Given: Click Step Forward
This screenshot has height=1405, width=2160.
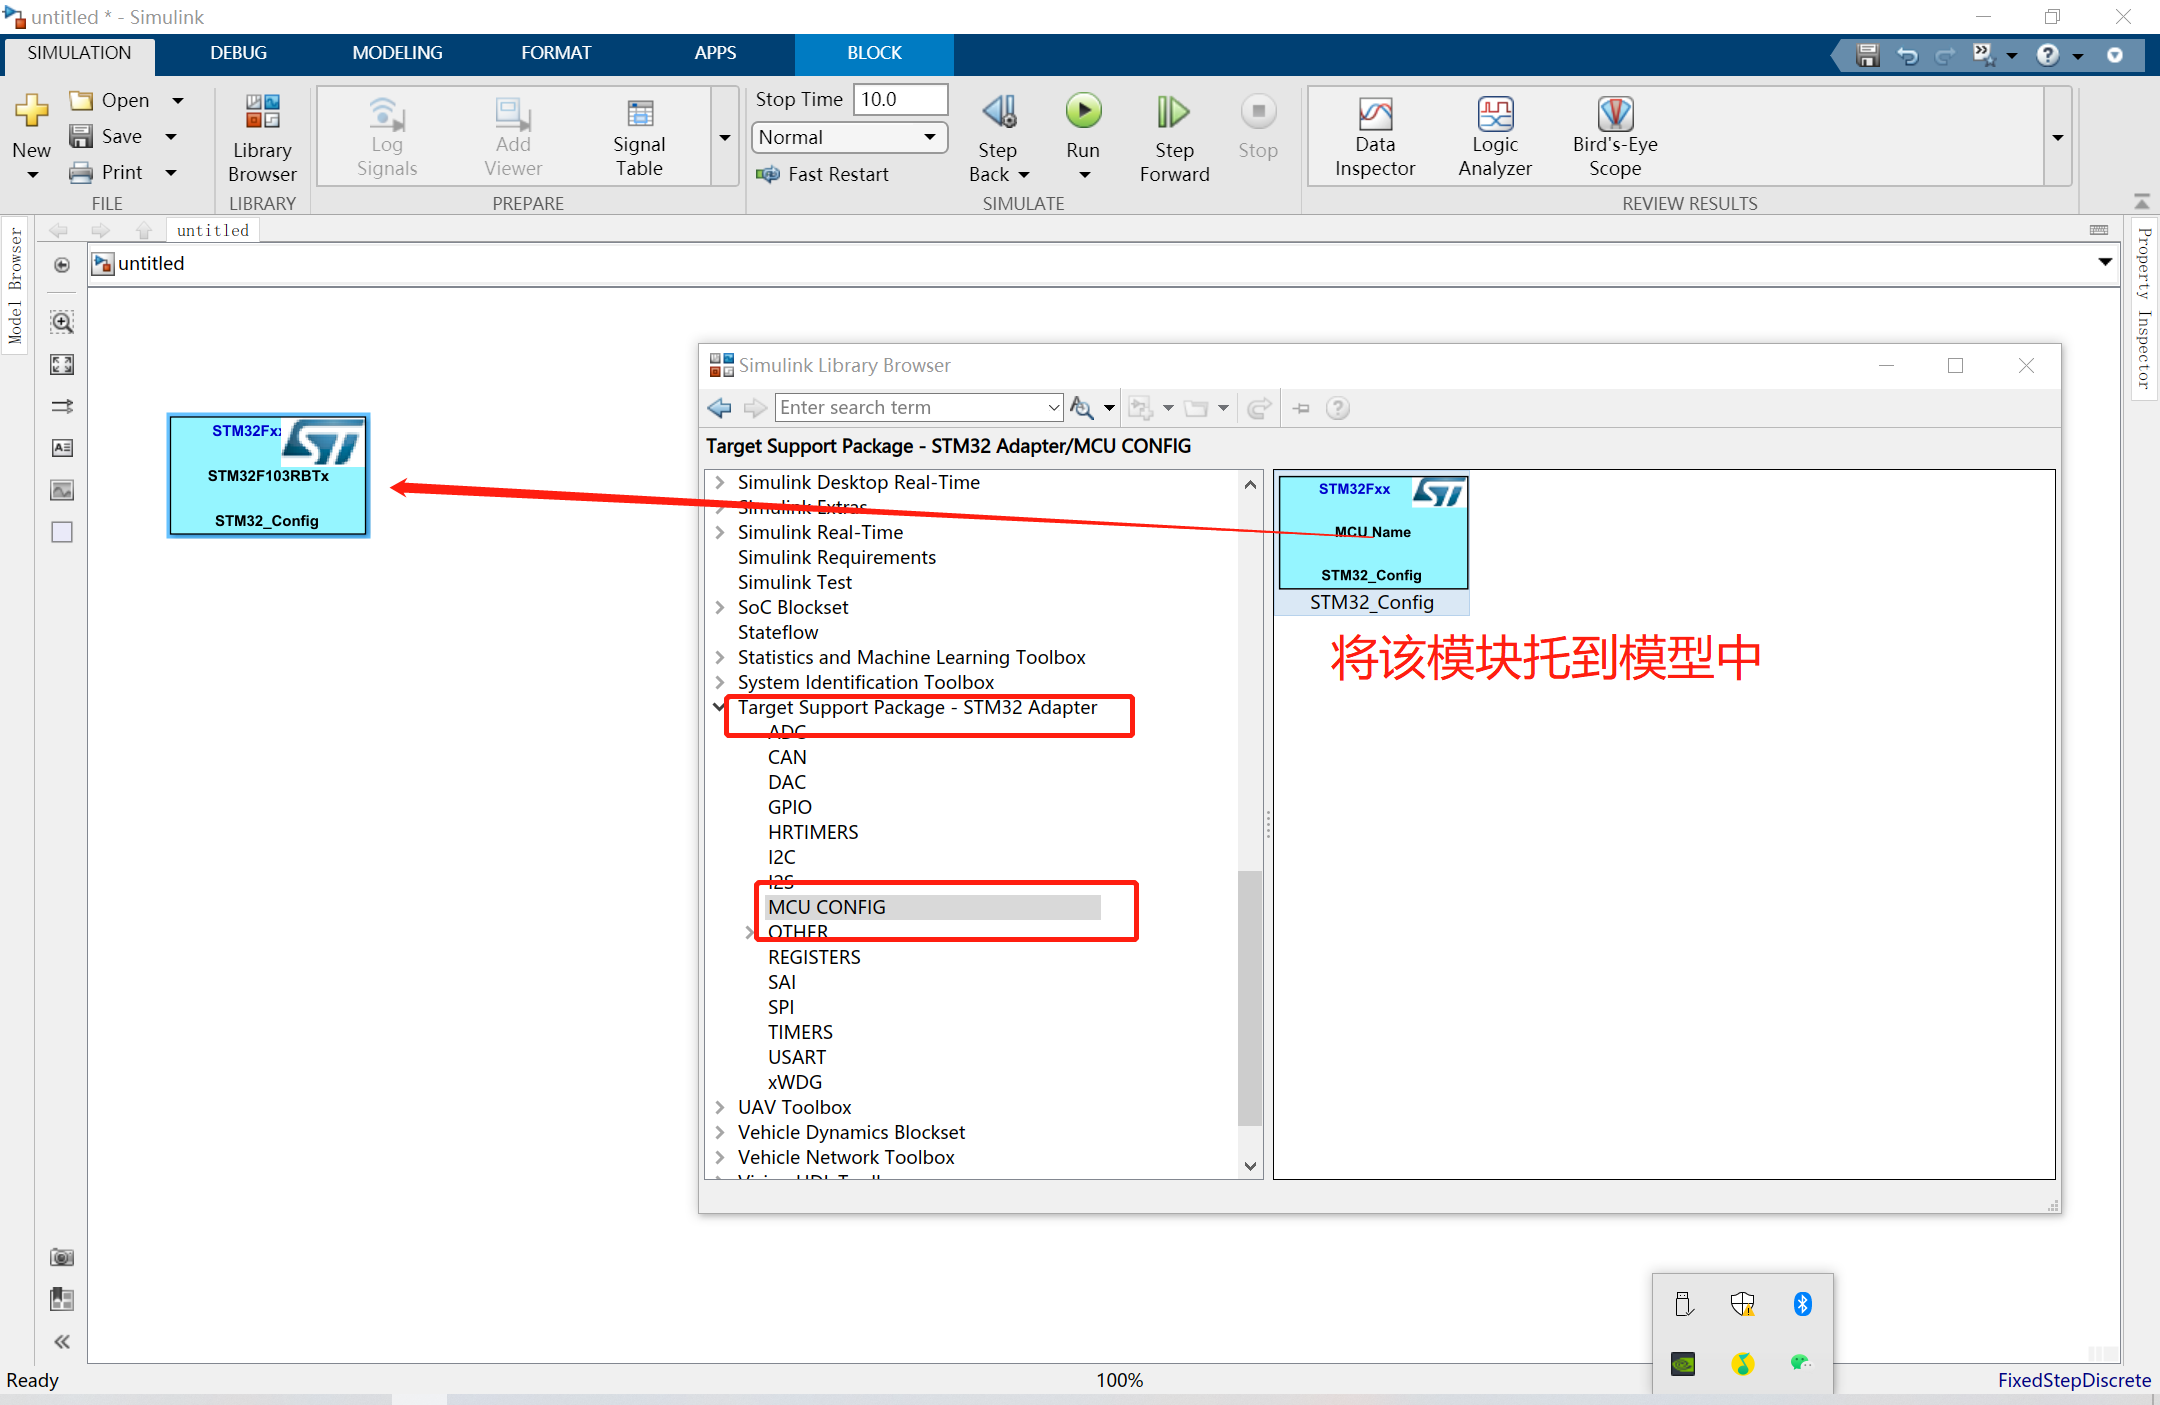Looking at the screenshot, I should tap(1174, 138).
